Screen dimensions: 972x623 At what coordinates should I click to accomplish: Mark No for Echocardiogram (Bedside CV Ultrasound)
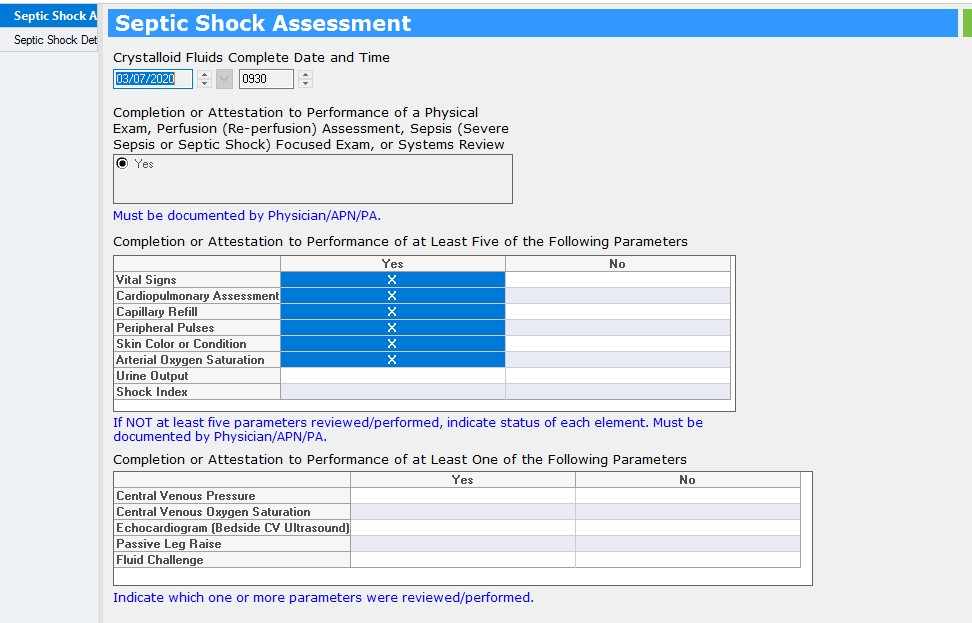(688, 528)
